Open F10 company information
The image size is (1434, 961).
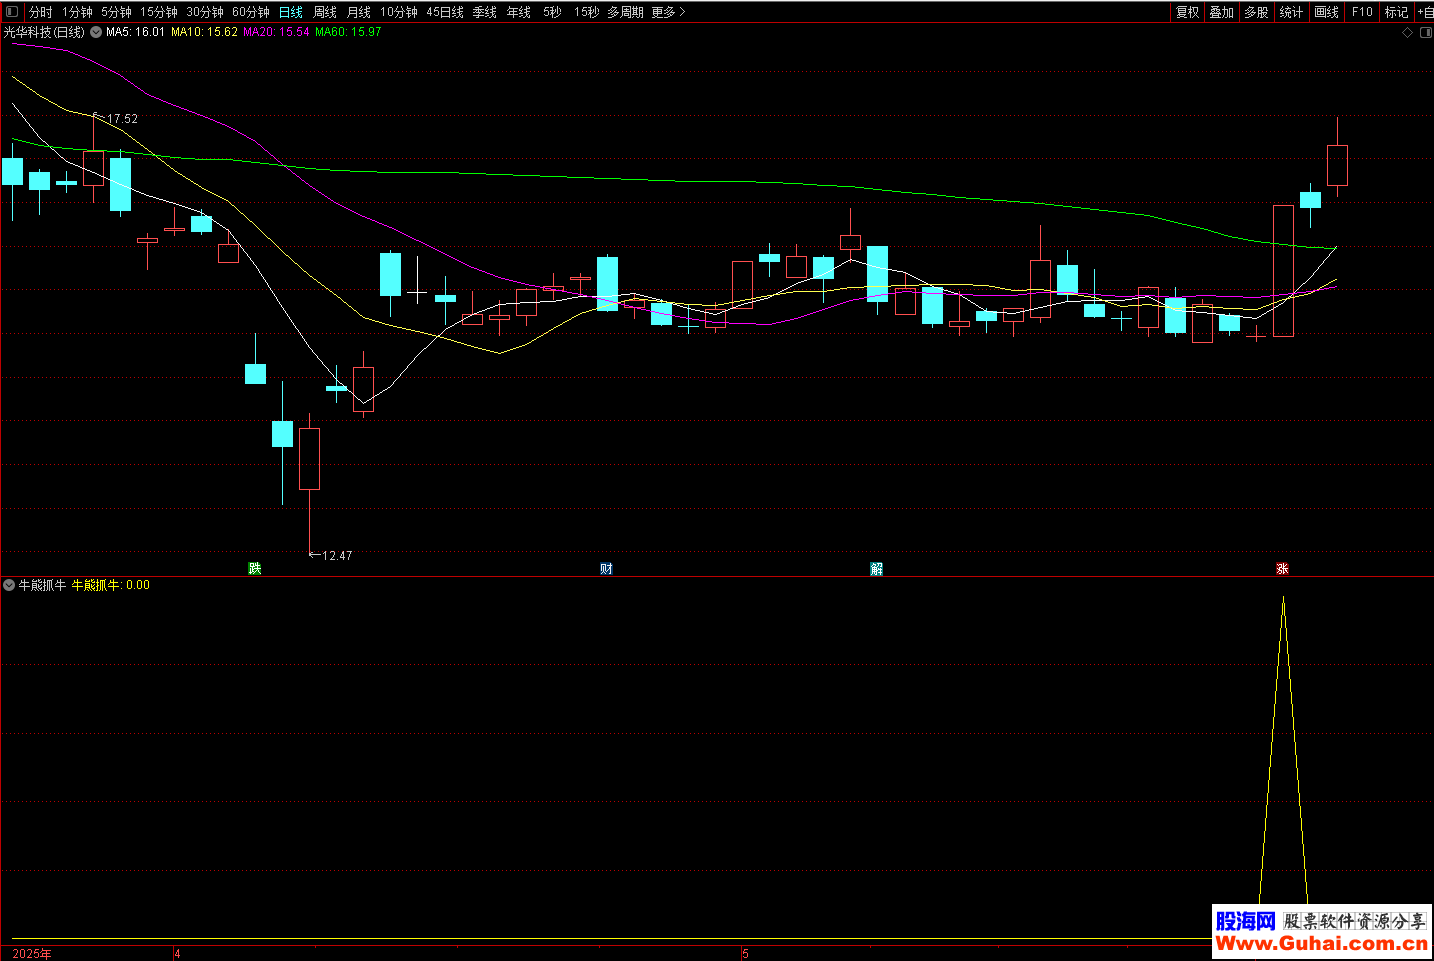[x=1362, y=12]
